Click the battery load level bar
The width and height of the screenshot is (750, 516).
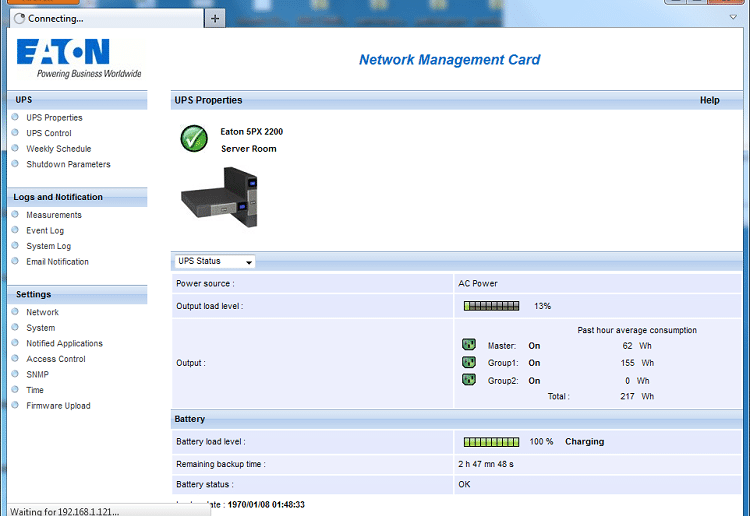[491, 442]
